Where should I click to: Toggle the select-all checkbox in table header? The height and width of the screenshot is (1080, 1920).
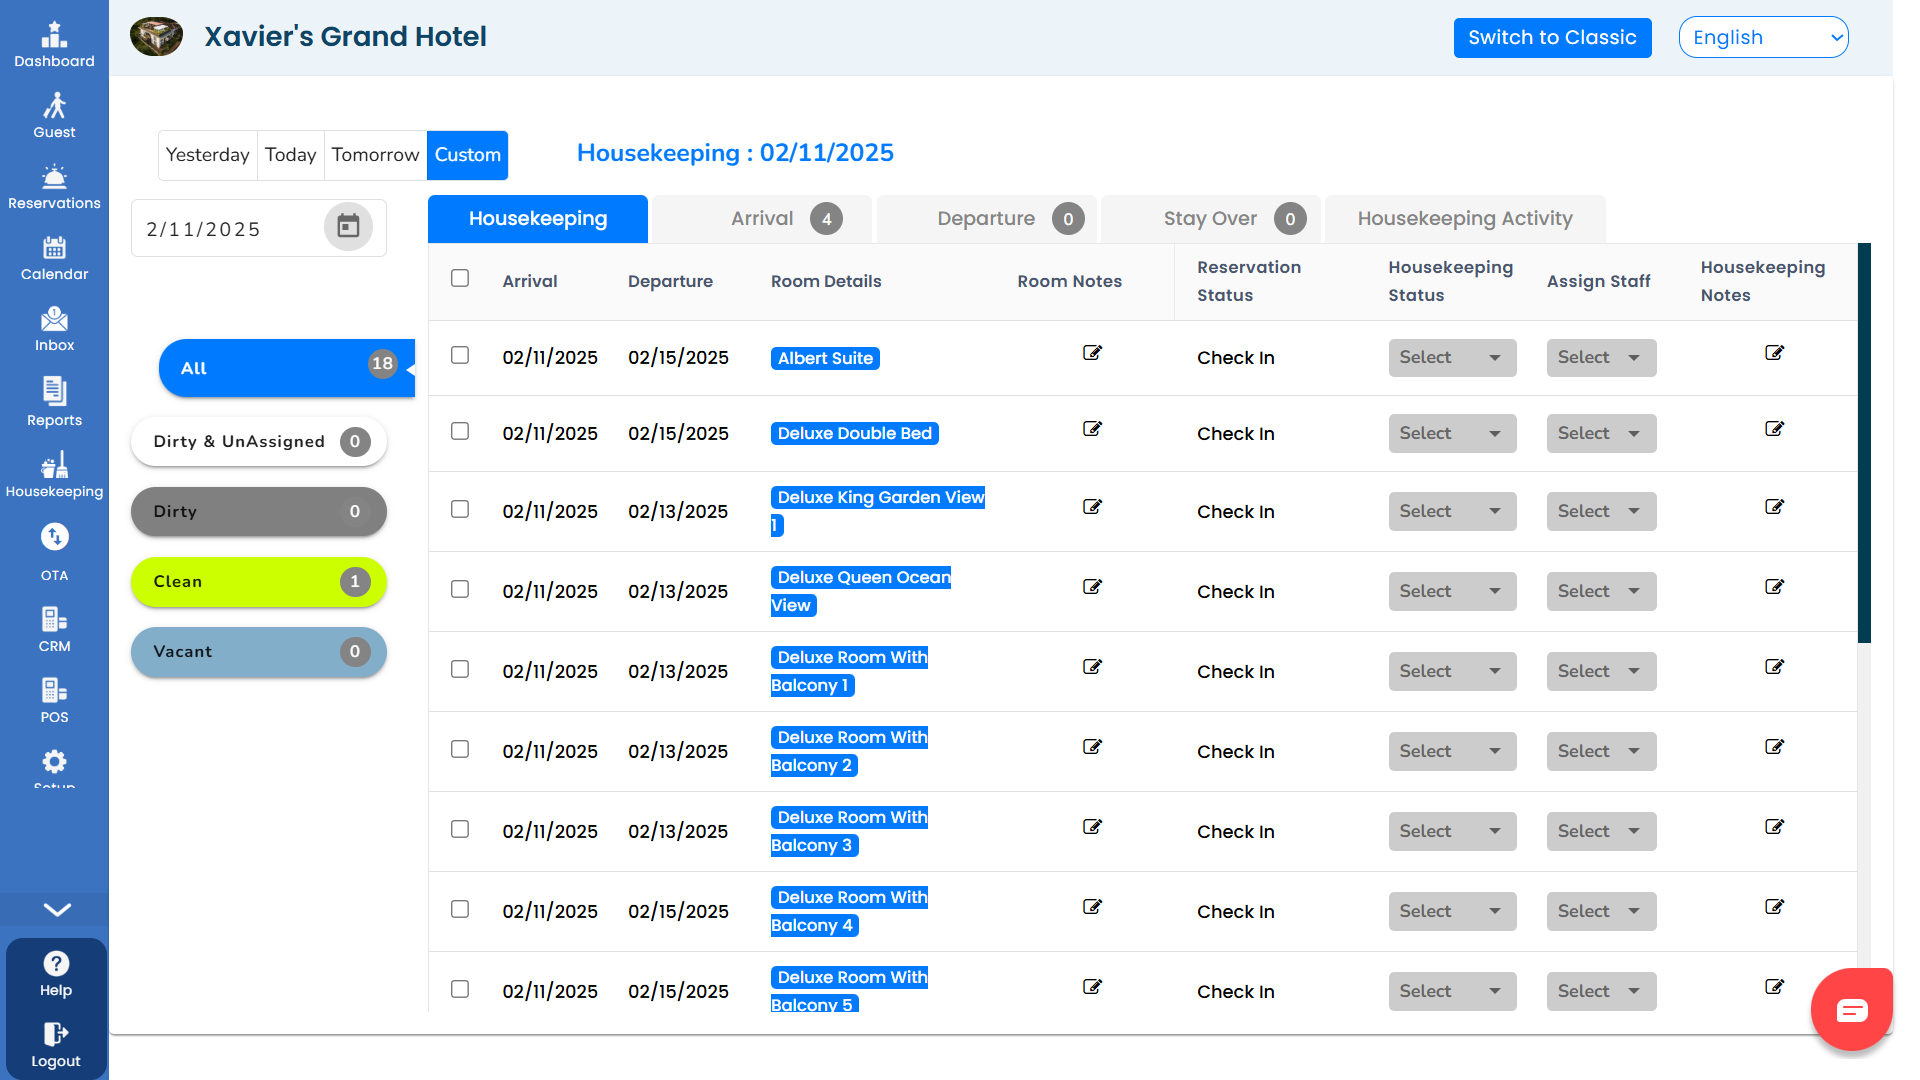(x=460, y=278)
